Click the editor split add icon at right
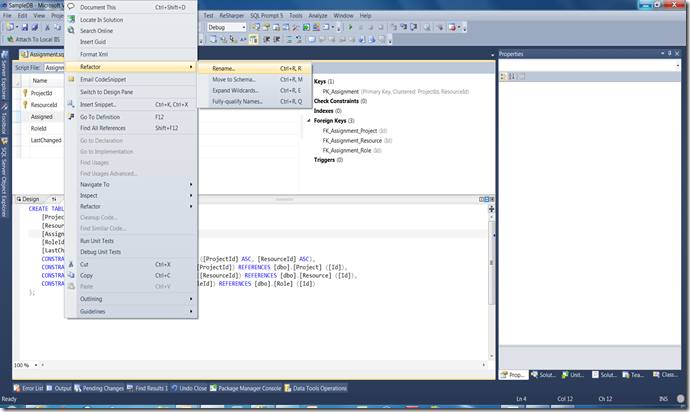 pos(491,209)
